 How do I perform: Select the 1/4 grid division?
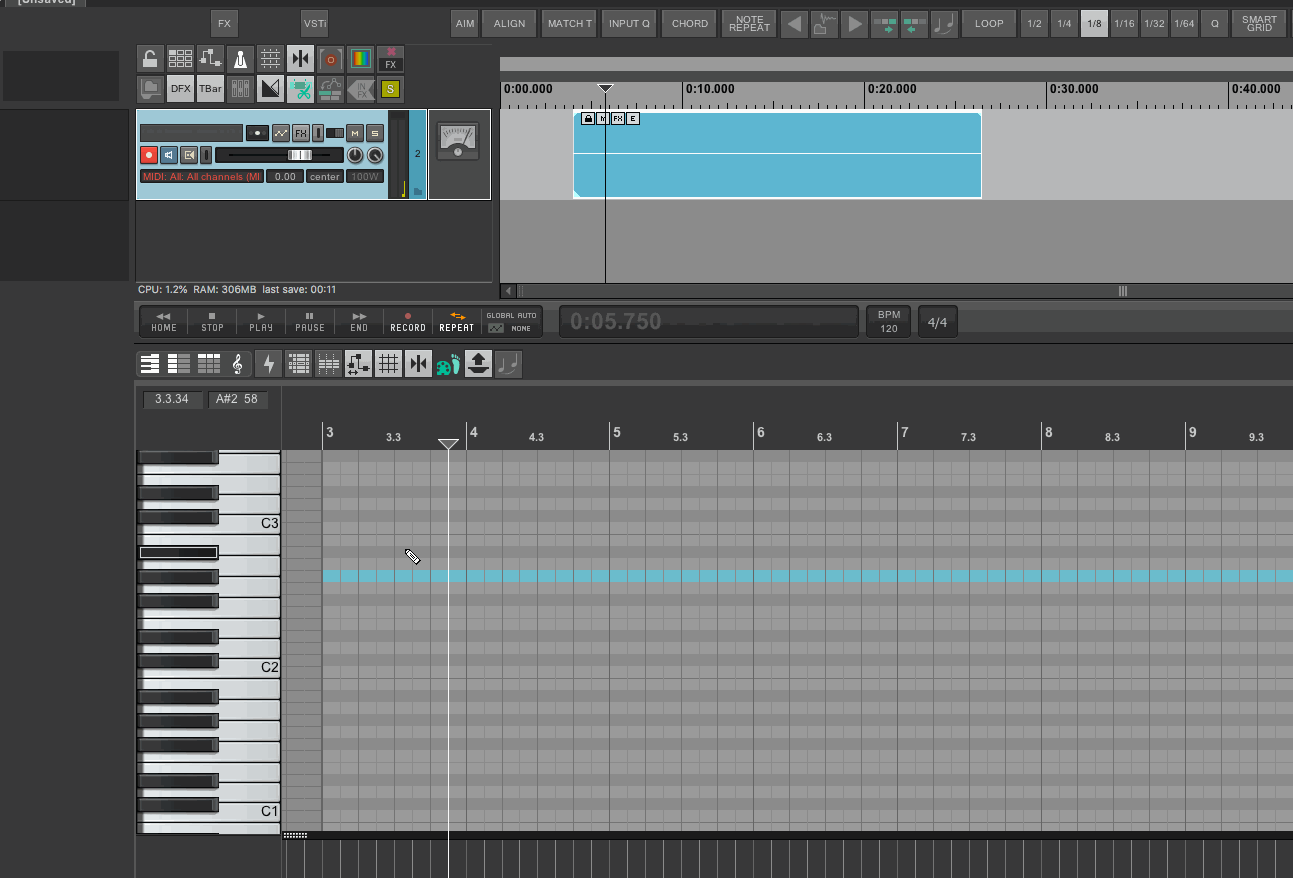click(1064, 24)
